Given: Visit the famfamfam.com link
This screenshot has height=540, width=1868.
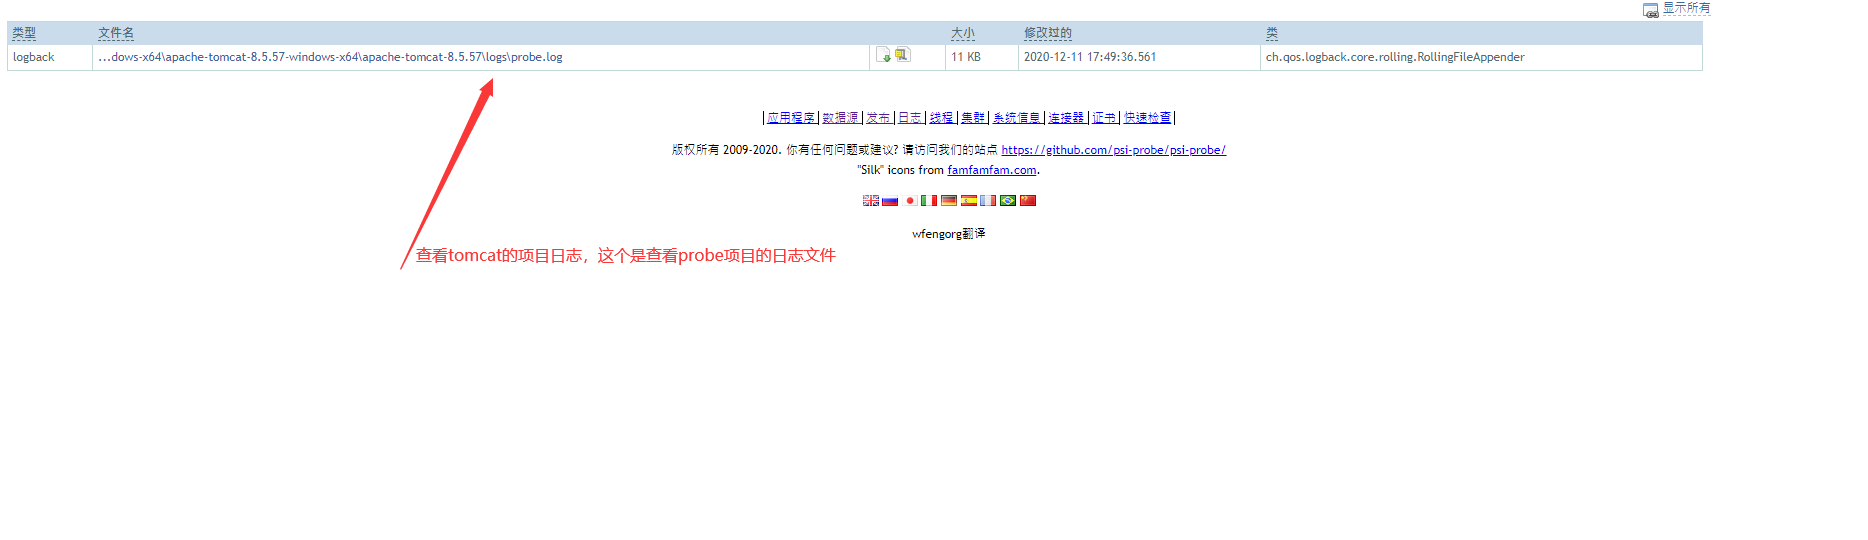Looking at the screenshot, I should pos(992,170).
